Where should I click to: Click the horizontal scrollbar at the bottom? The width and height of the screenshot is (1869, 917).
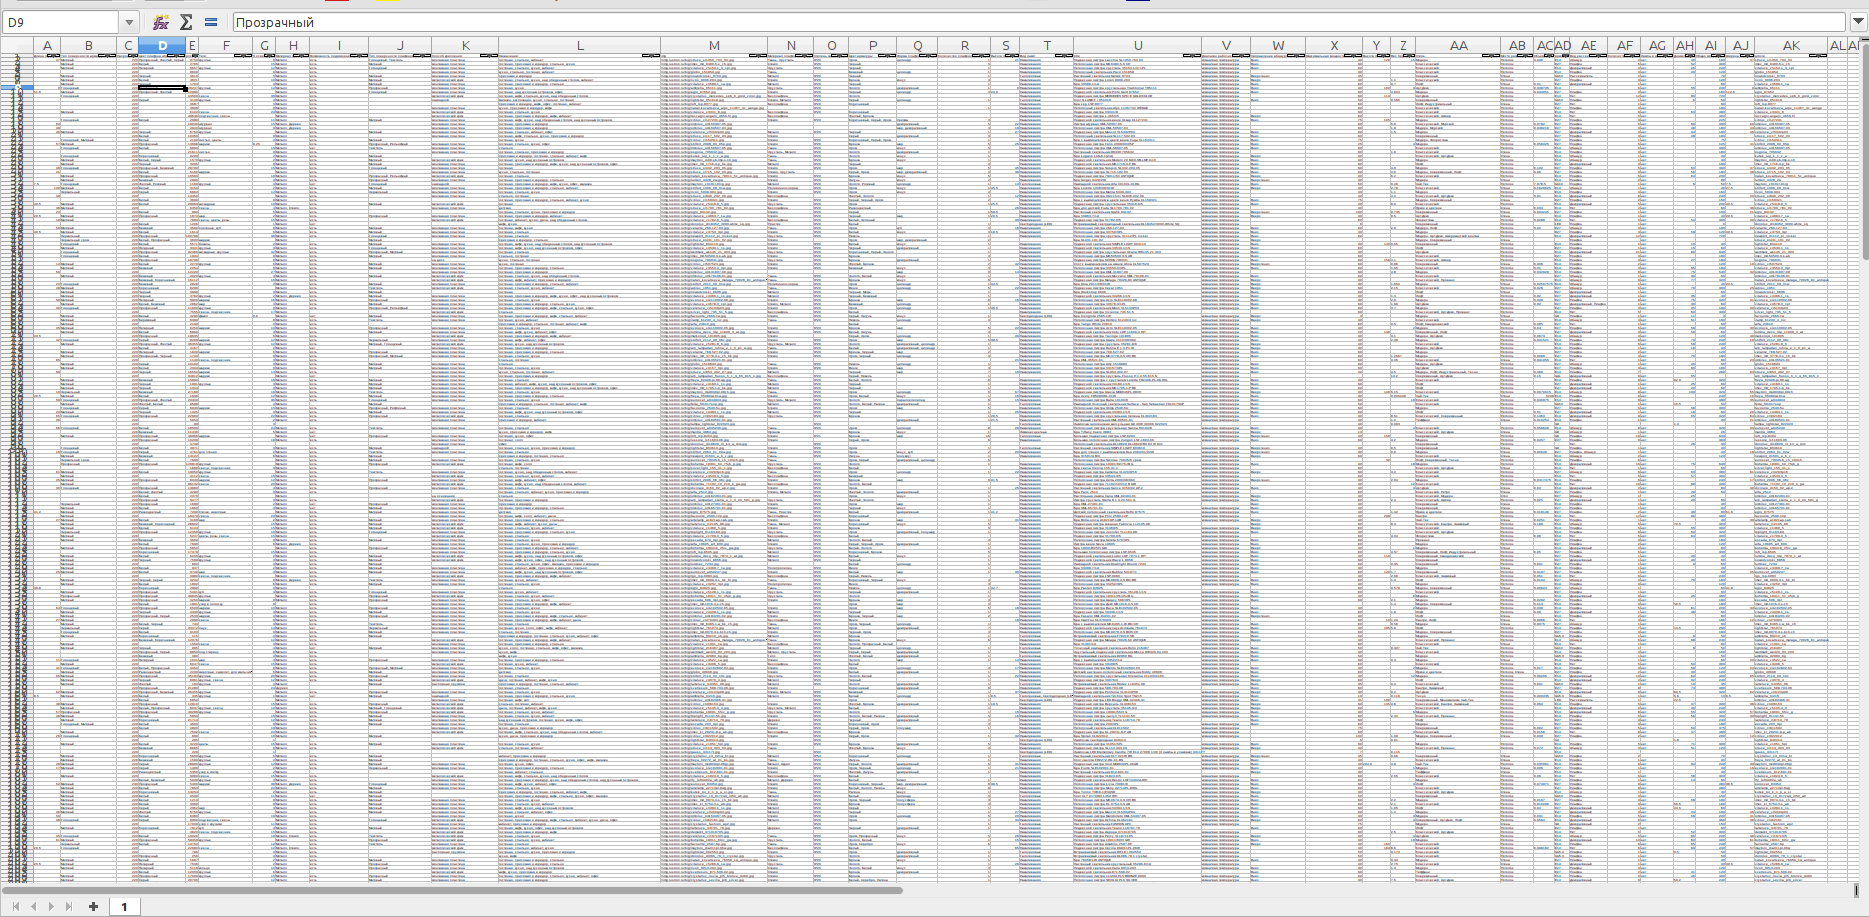(x=450, y=889)
